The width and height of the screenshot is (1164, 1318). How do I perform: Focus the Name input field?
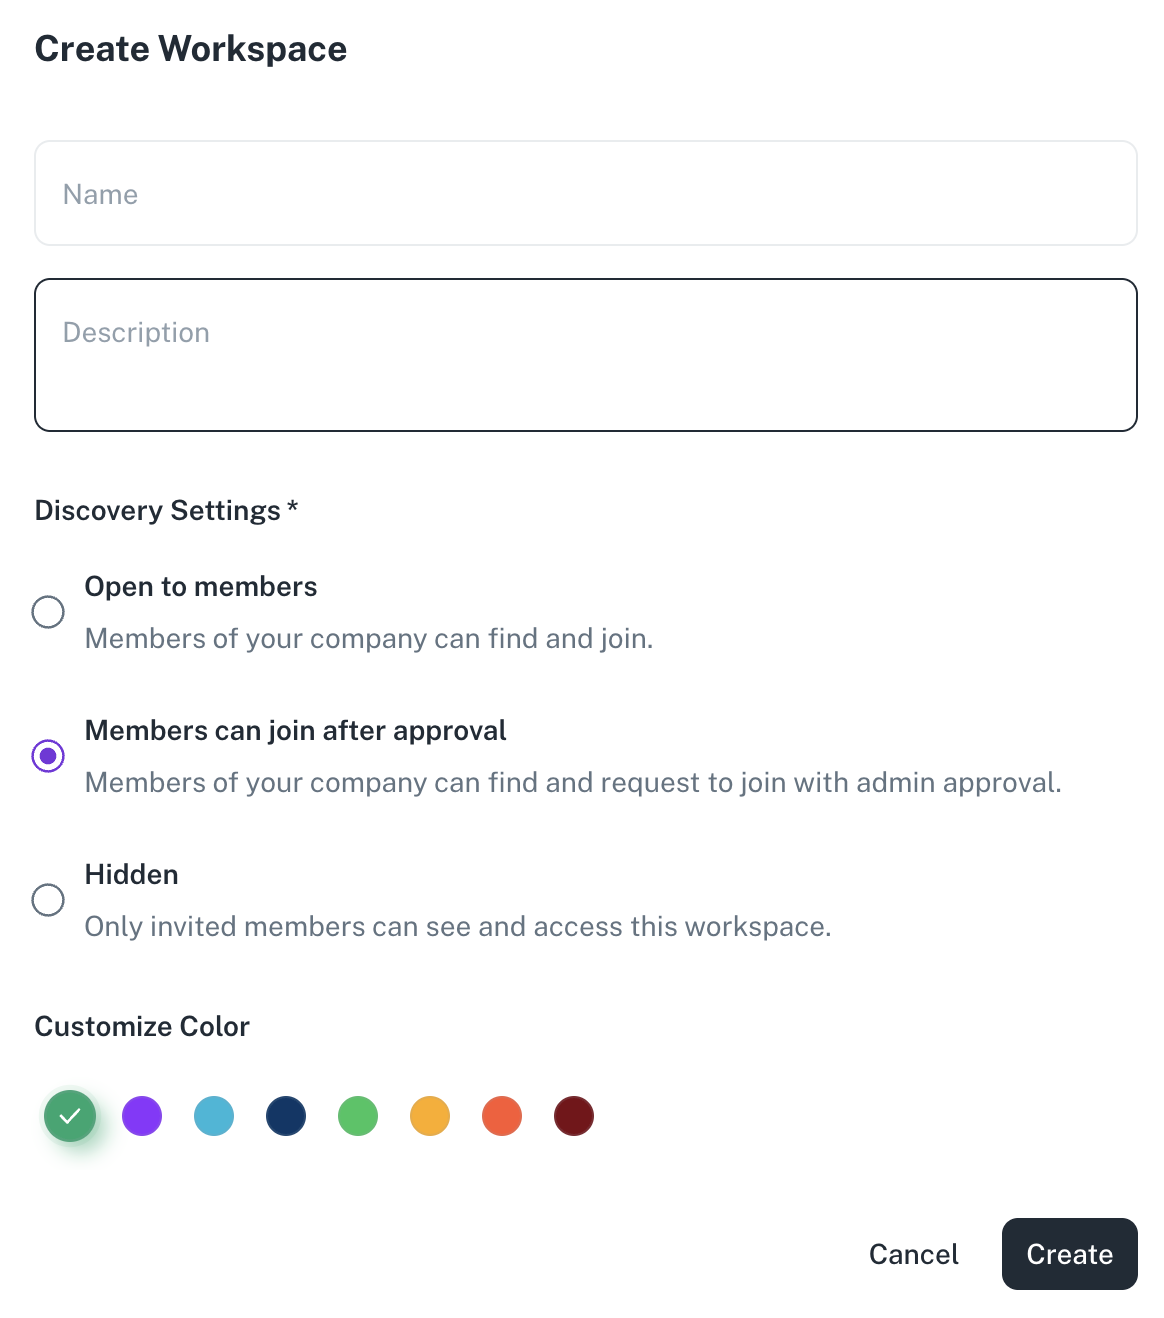586,193
